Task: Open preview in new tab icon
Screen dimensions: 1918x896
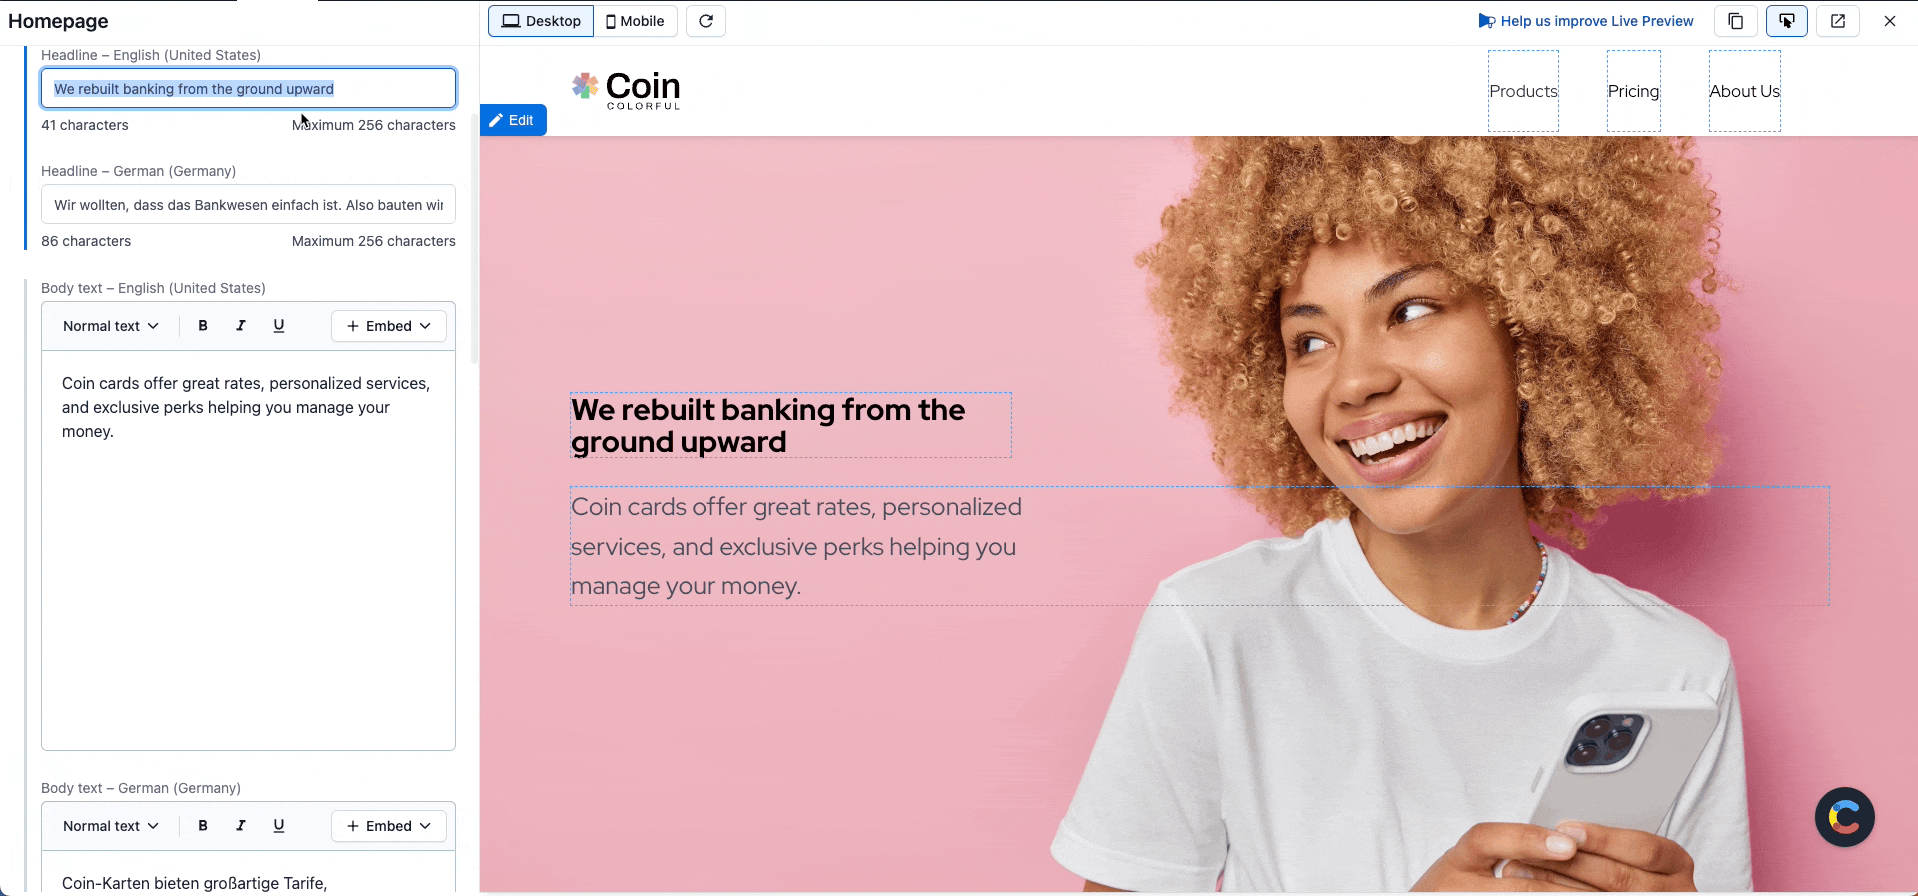Action: 1838,21
